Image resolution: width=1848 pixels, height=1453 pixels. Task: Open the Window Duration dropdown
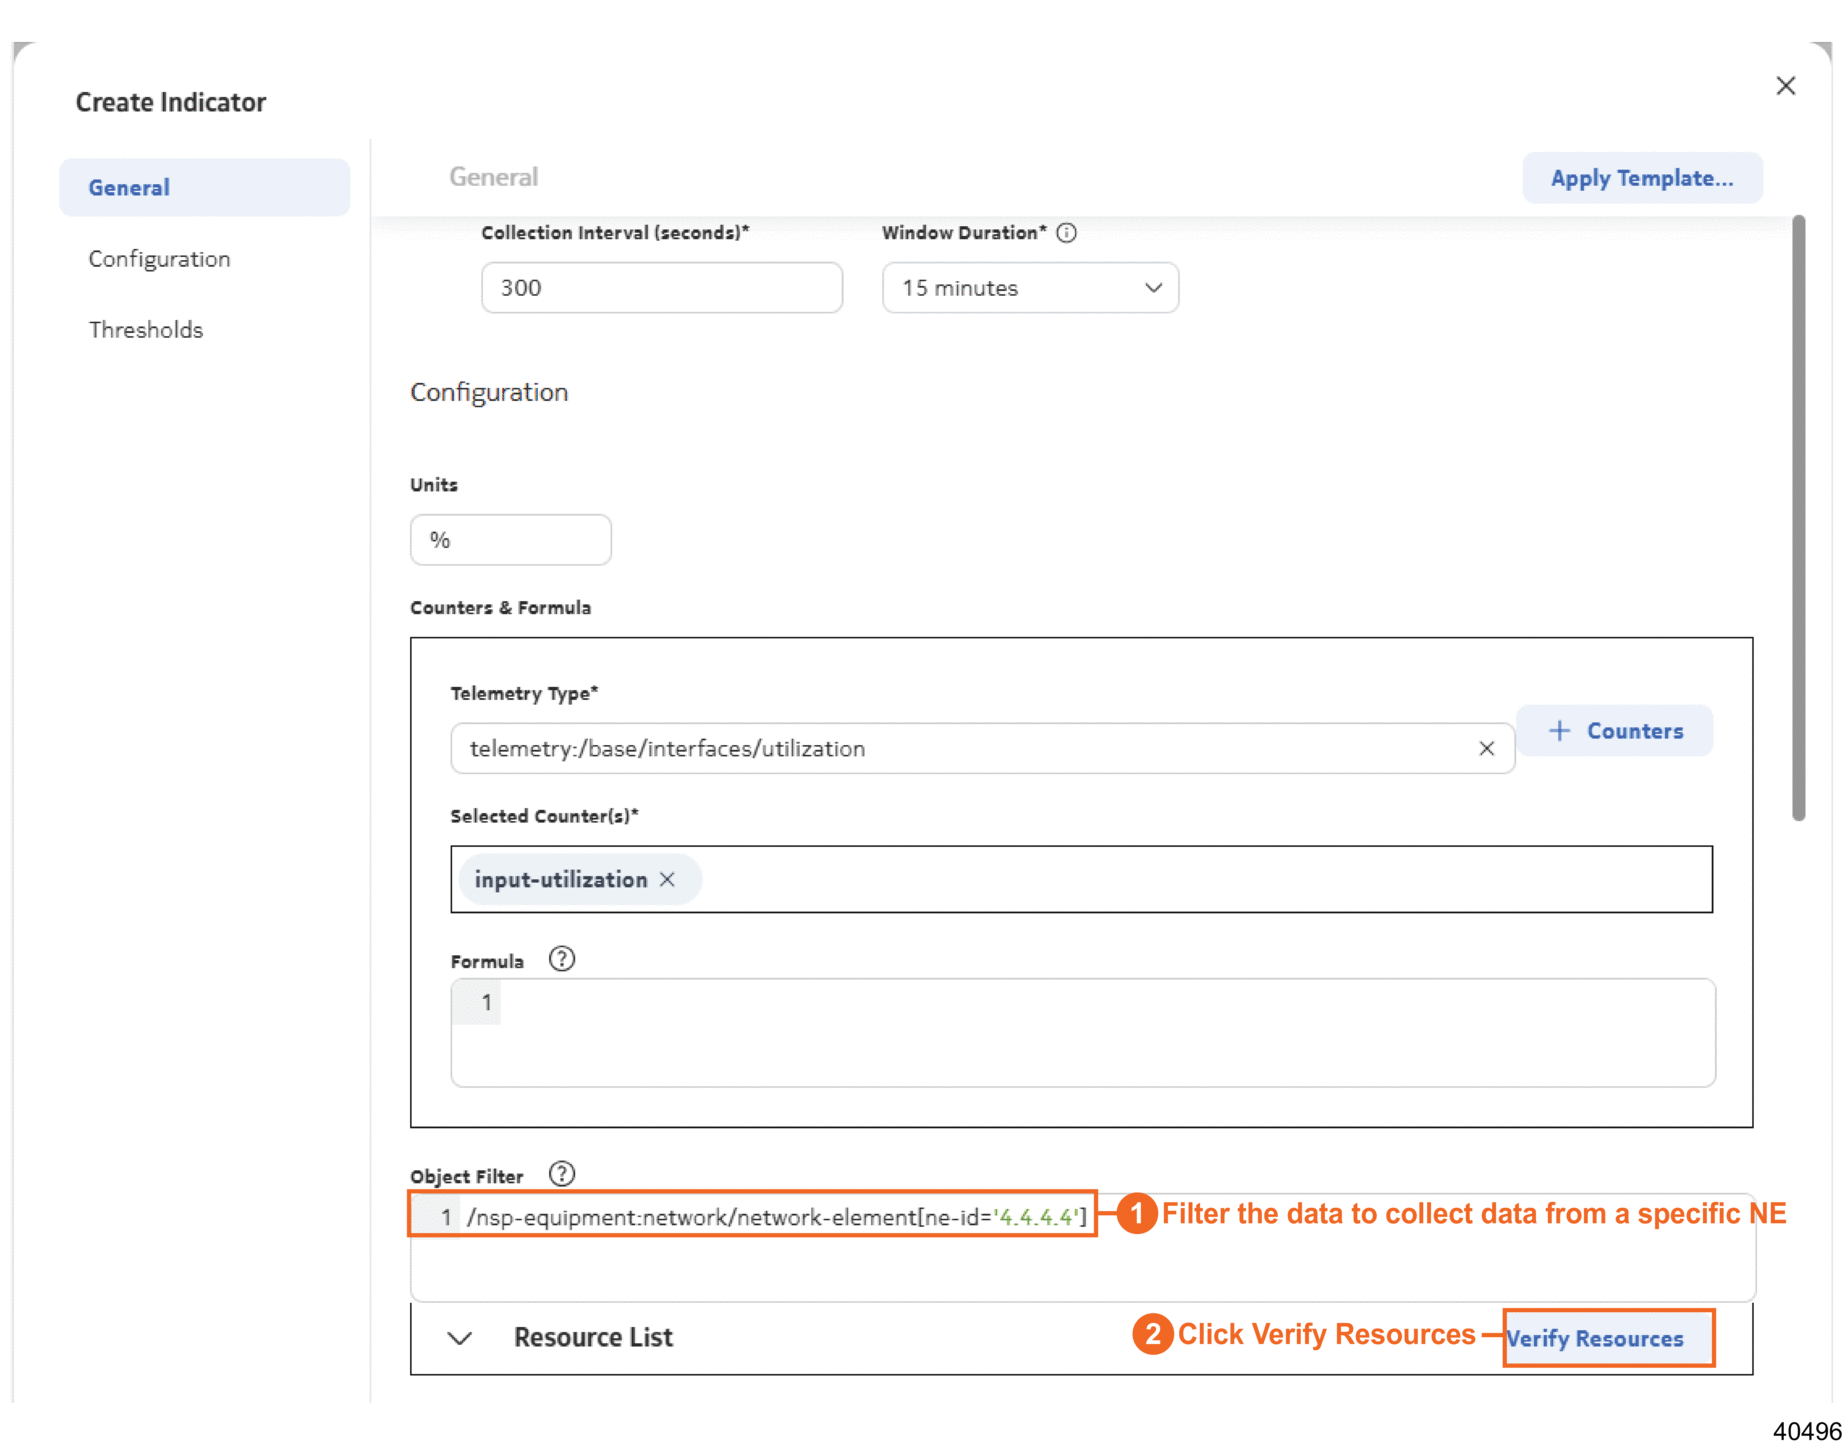1029,288
